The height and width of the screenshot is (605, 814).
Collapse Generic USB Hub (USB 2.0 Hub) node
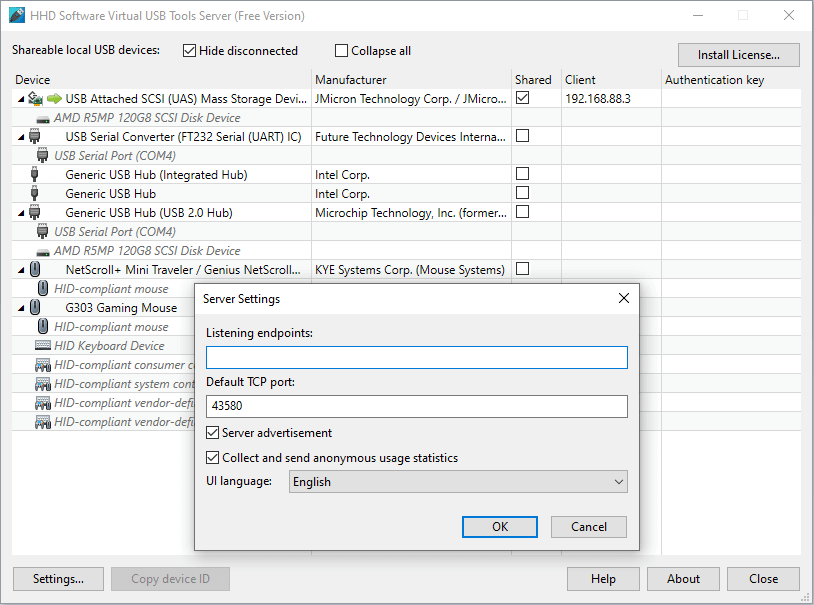[x=21, y=213]
